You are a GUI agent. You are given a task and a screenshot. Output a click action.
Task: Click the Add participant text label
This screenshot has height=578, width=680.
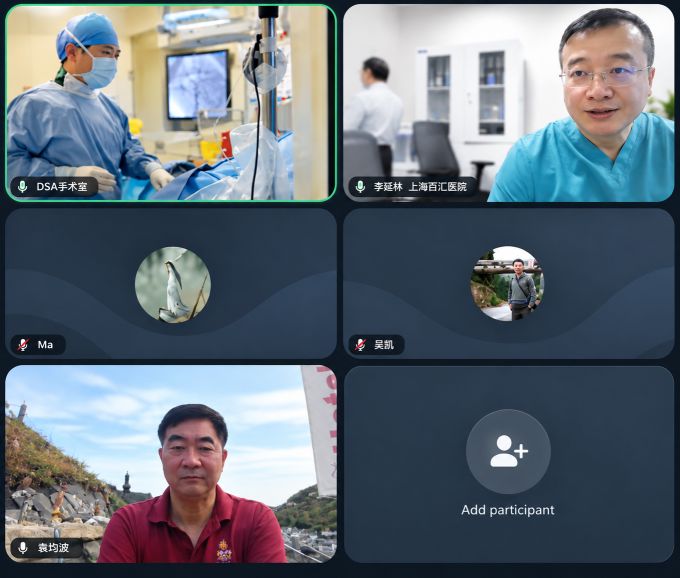508,510
